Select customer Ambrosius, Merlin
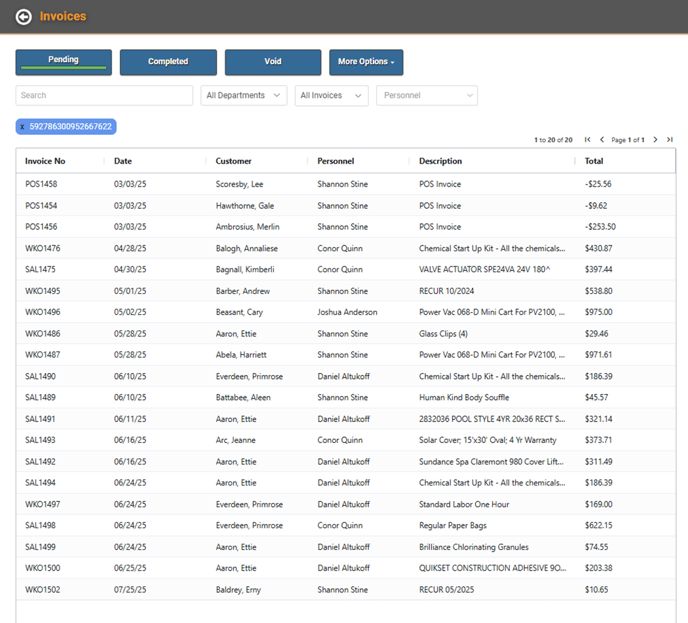Screen dimensions: 688x623 click(247, 226)
